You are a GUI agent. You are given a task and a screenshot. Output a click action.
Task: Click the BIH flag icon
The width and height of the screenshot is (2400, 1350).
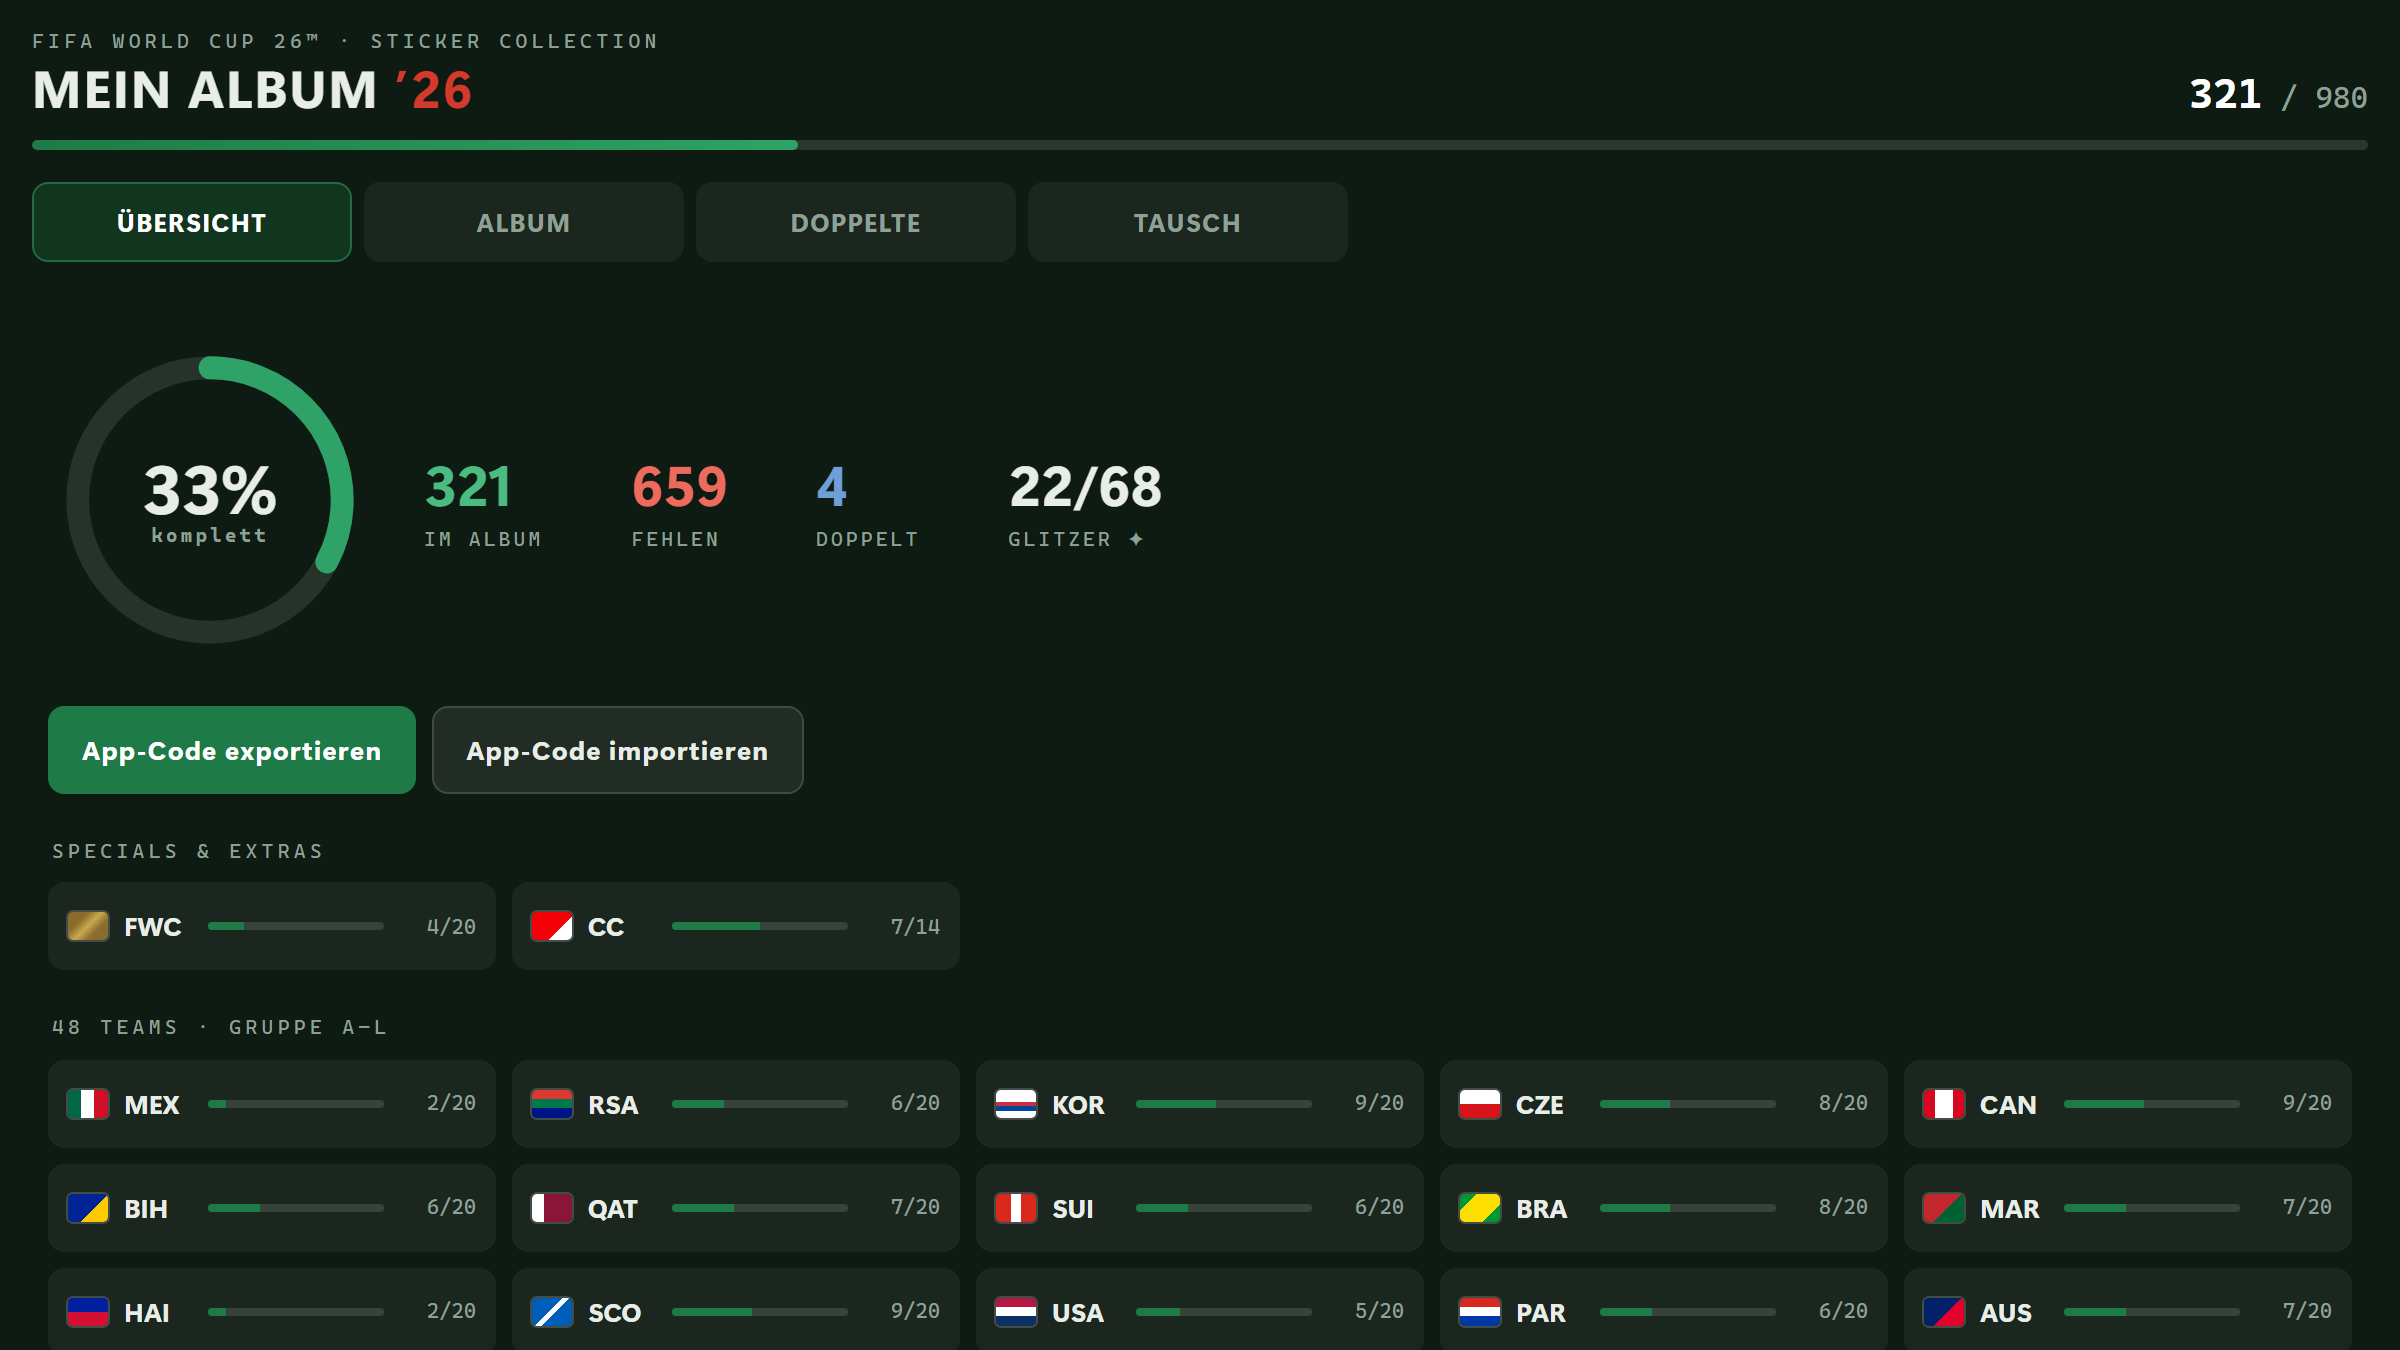point(88,1208)
